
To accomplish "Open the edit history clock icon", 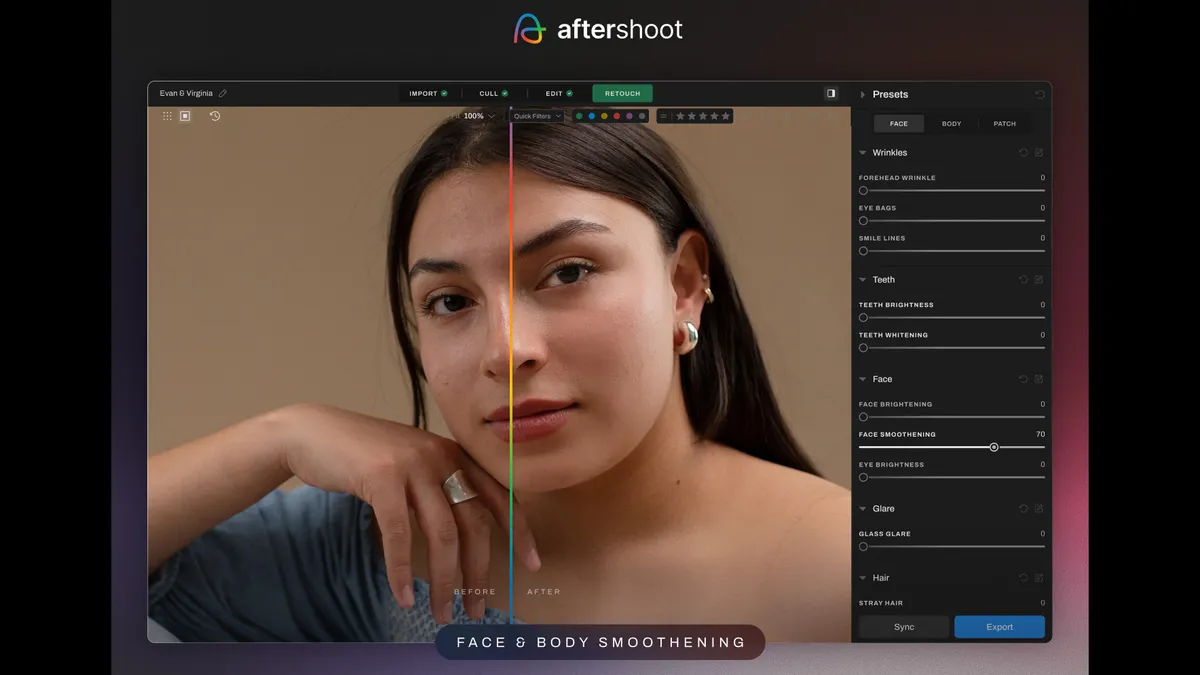I will (215, 116).
